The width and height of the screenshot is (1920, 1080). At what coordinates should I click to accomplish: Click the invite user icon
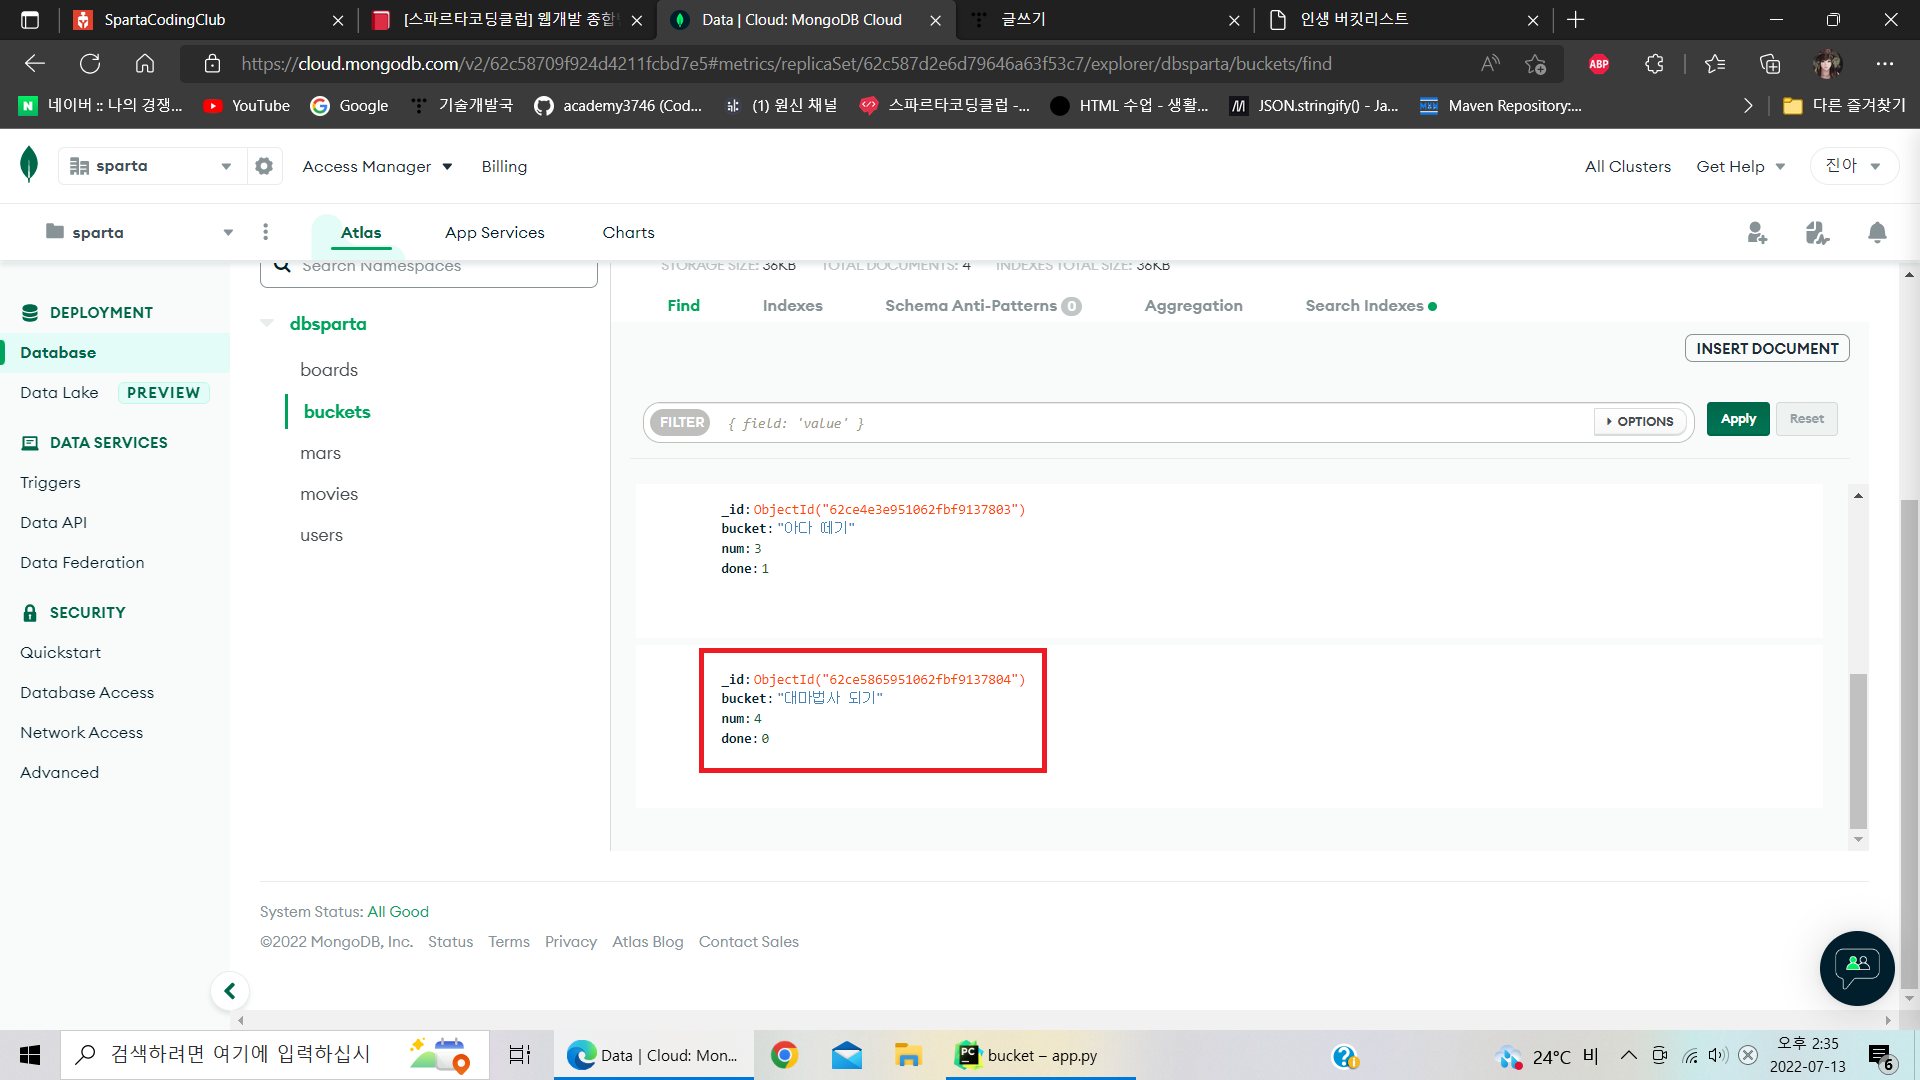tap(1757, 233)
